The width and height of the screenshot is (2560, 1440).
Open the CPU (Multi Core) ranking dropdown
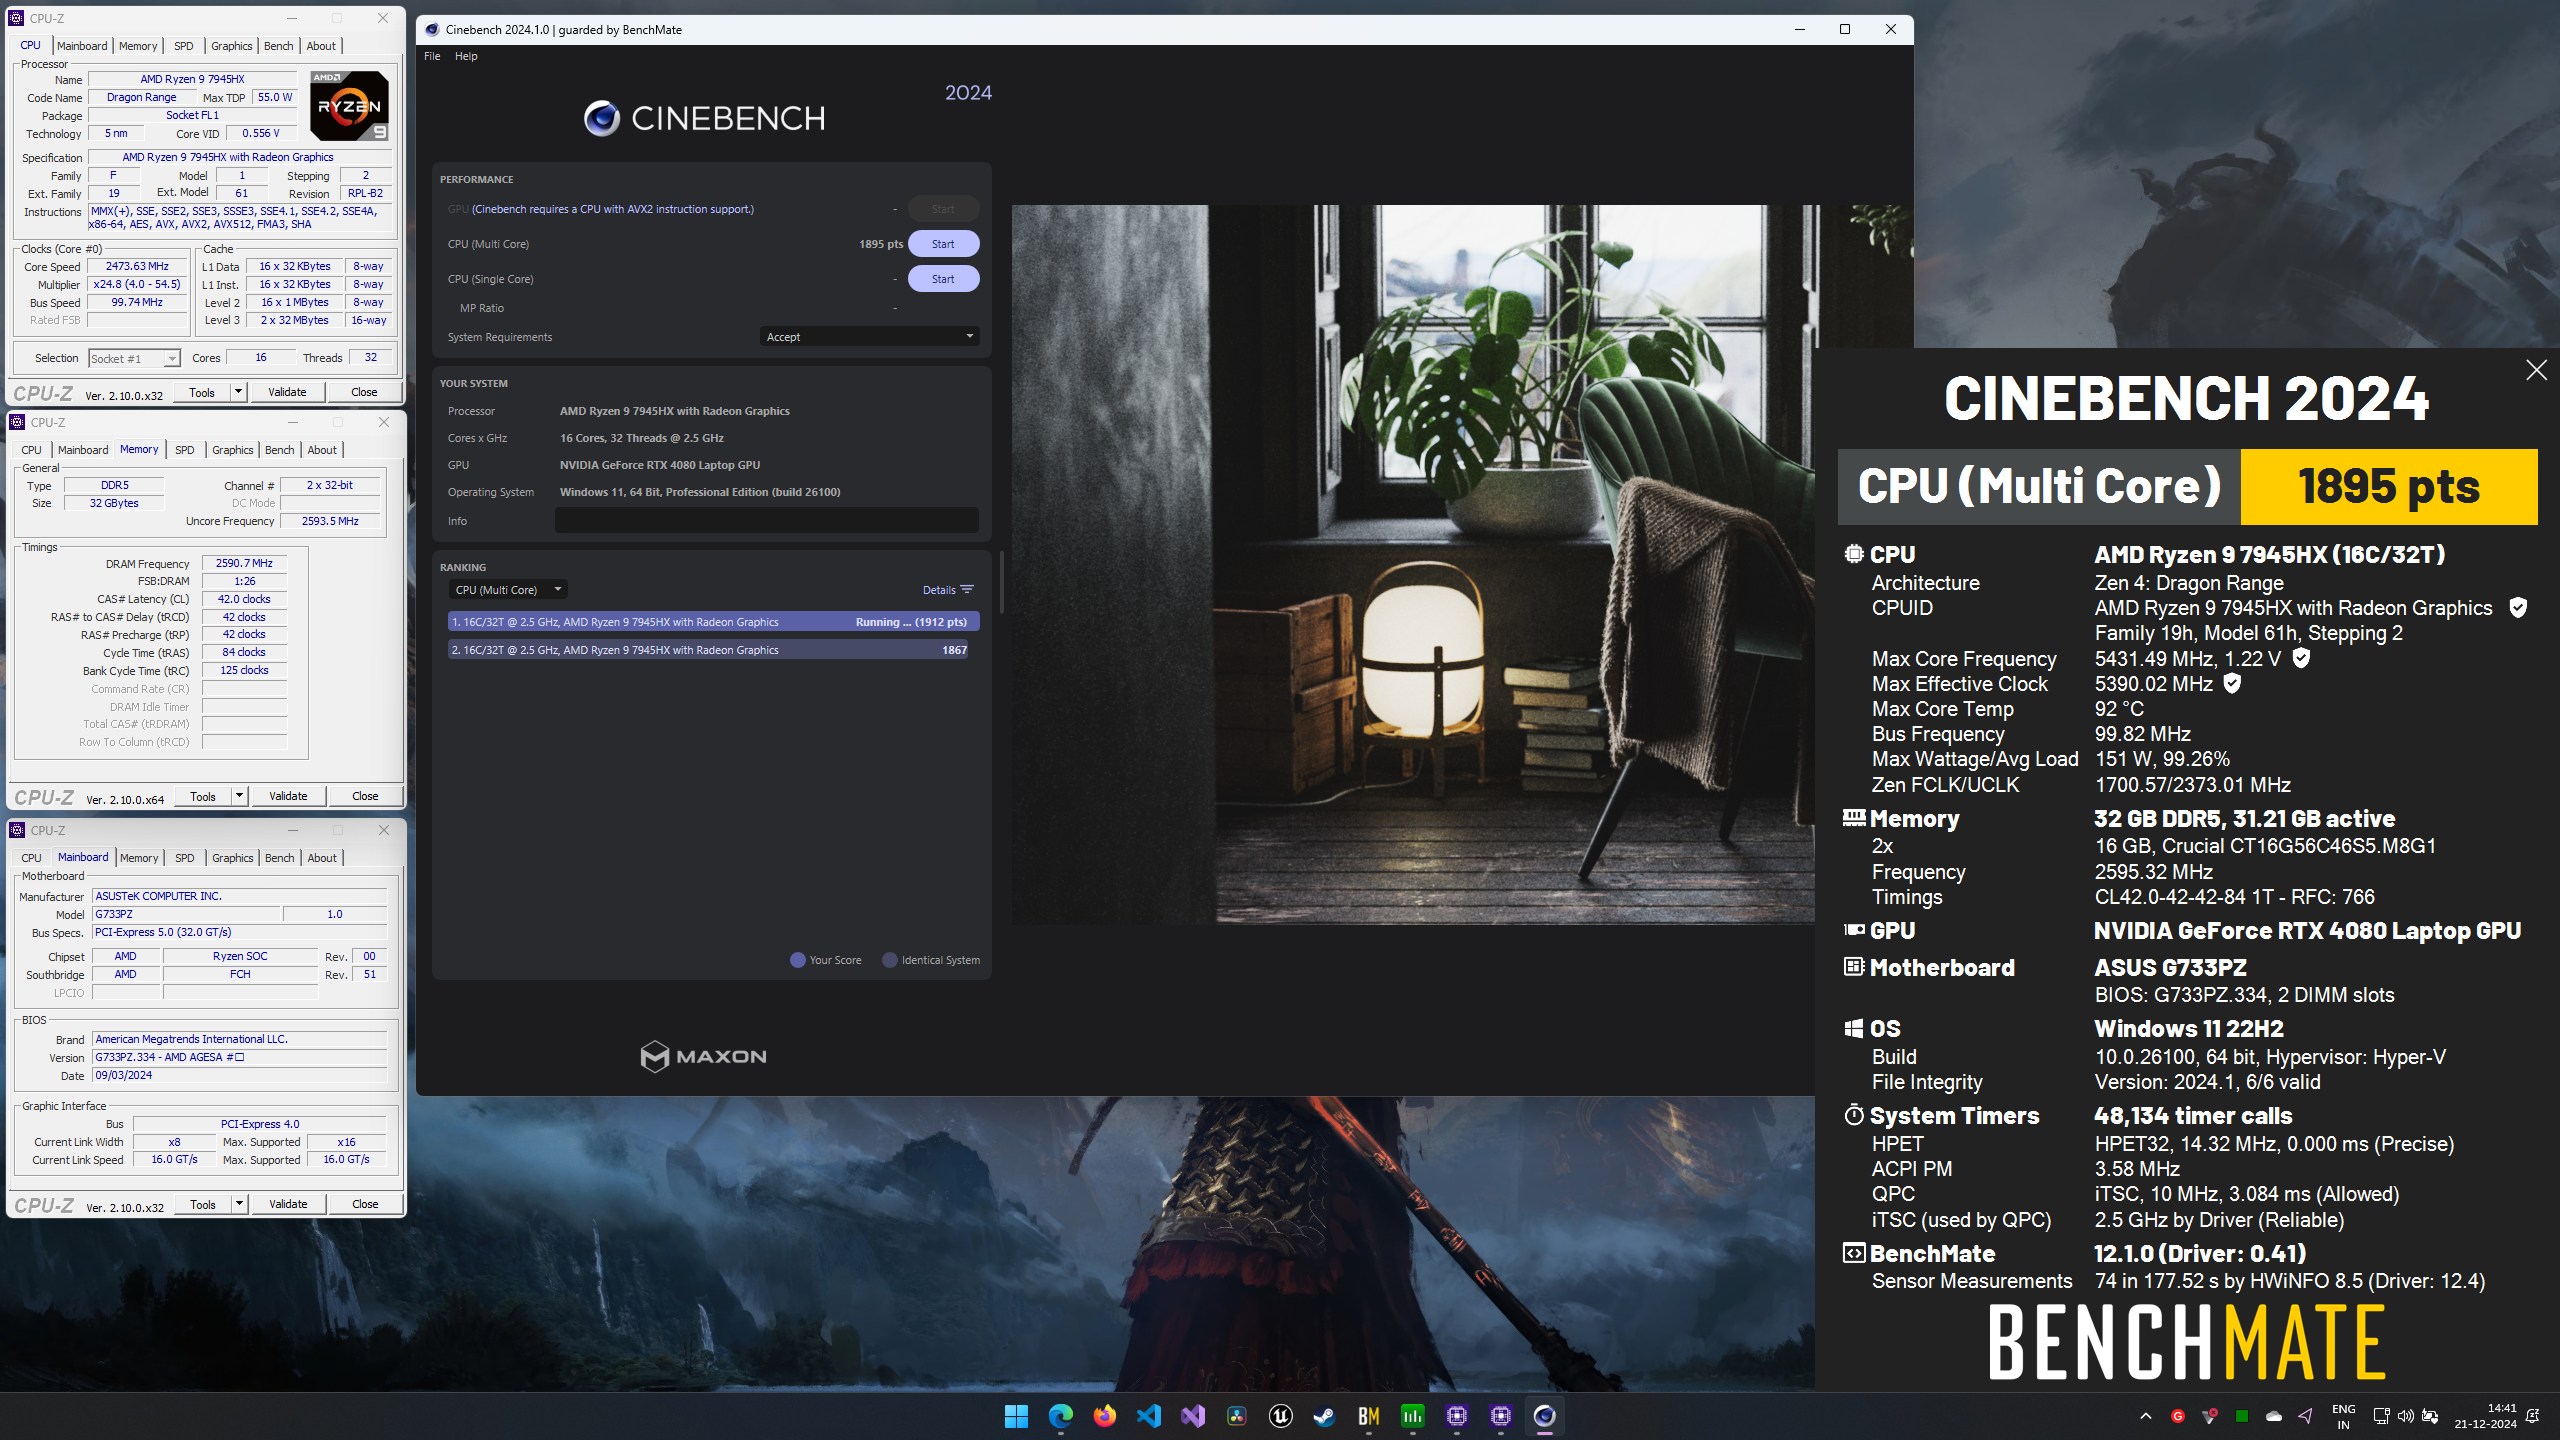(x=507, y=590)
